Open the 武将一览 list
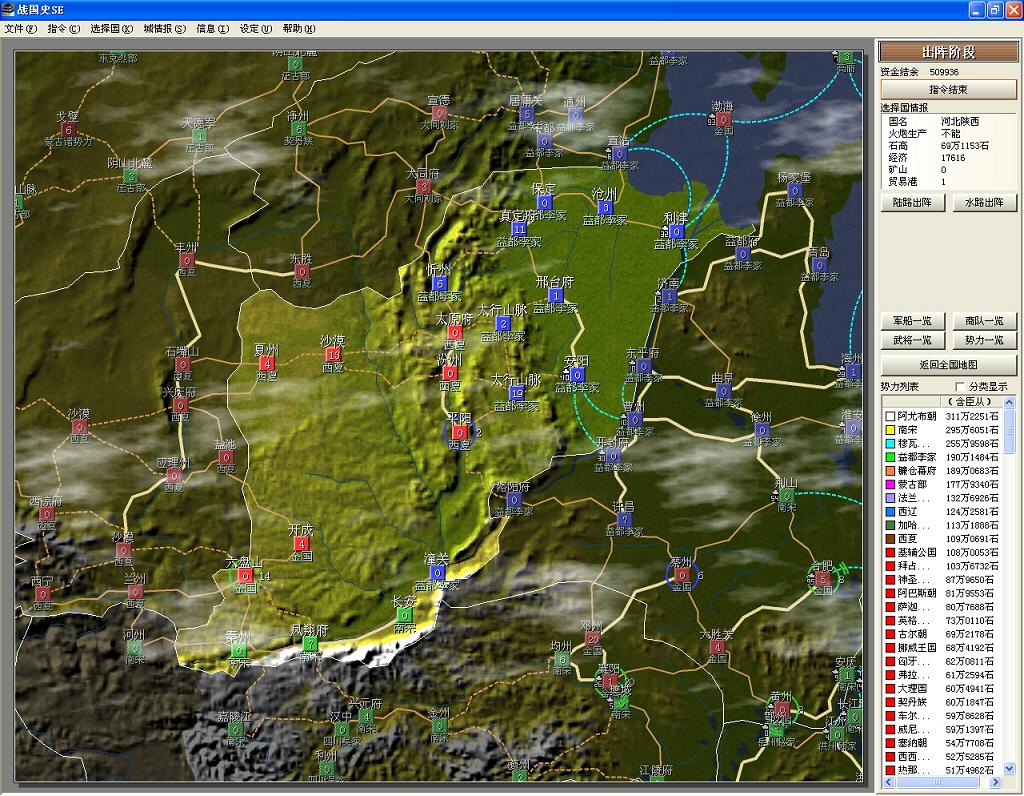This screenshot has height=796, width=1024. pyautogui.click(x=913, y=340)
